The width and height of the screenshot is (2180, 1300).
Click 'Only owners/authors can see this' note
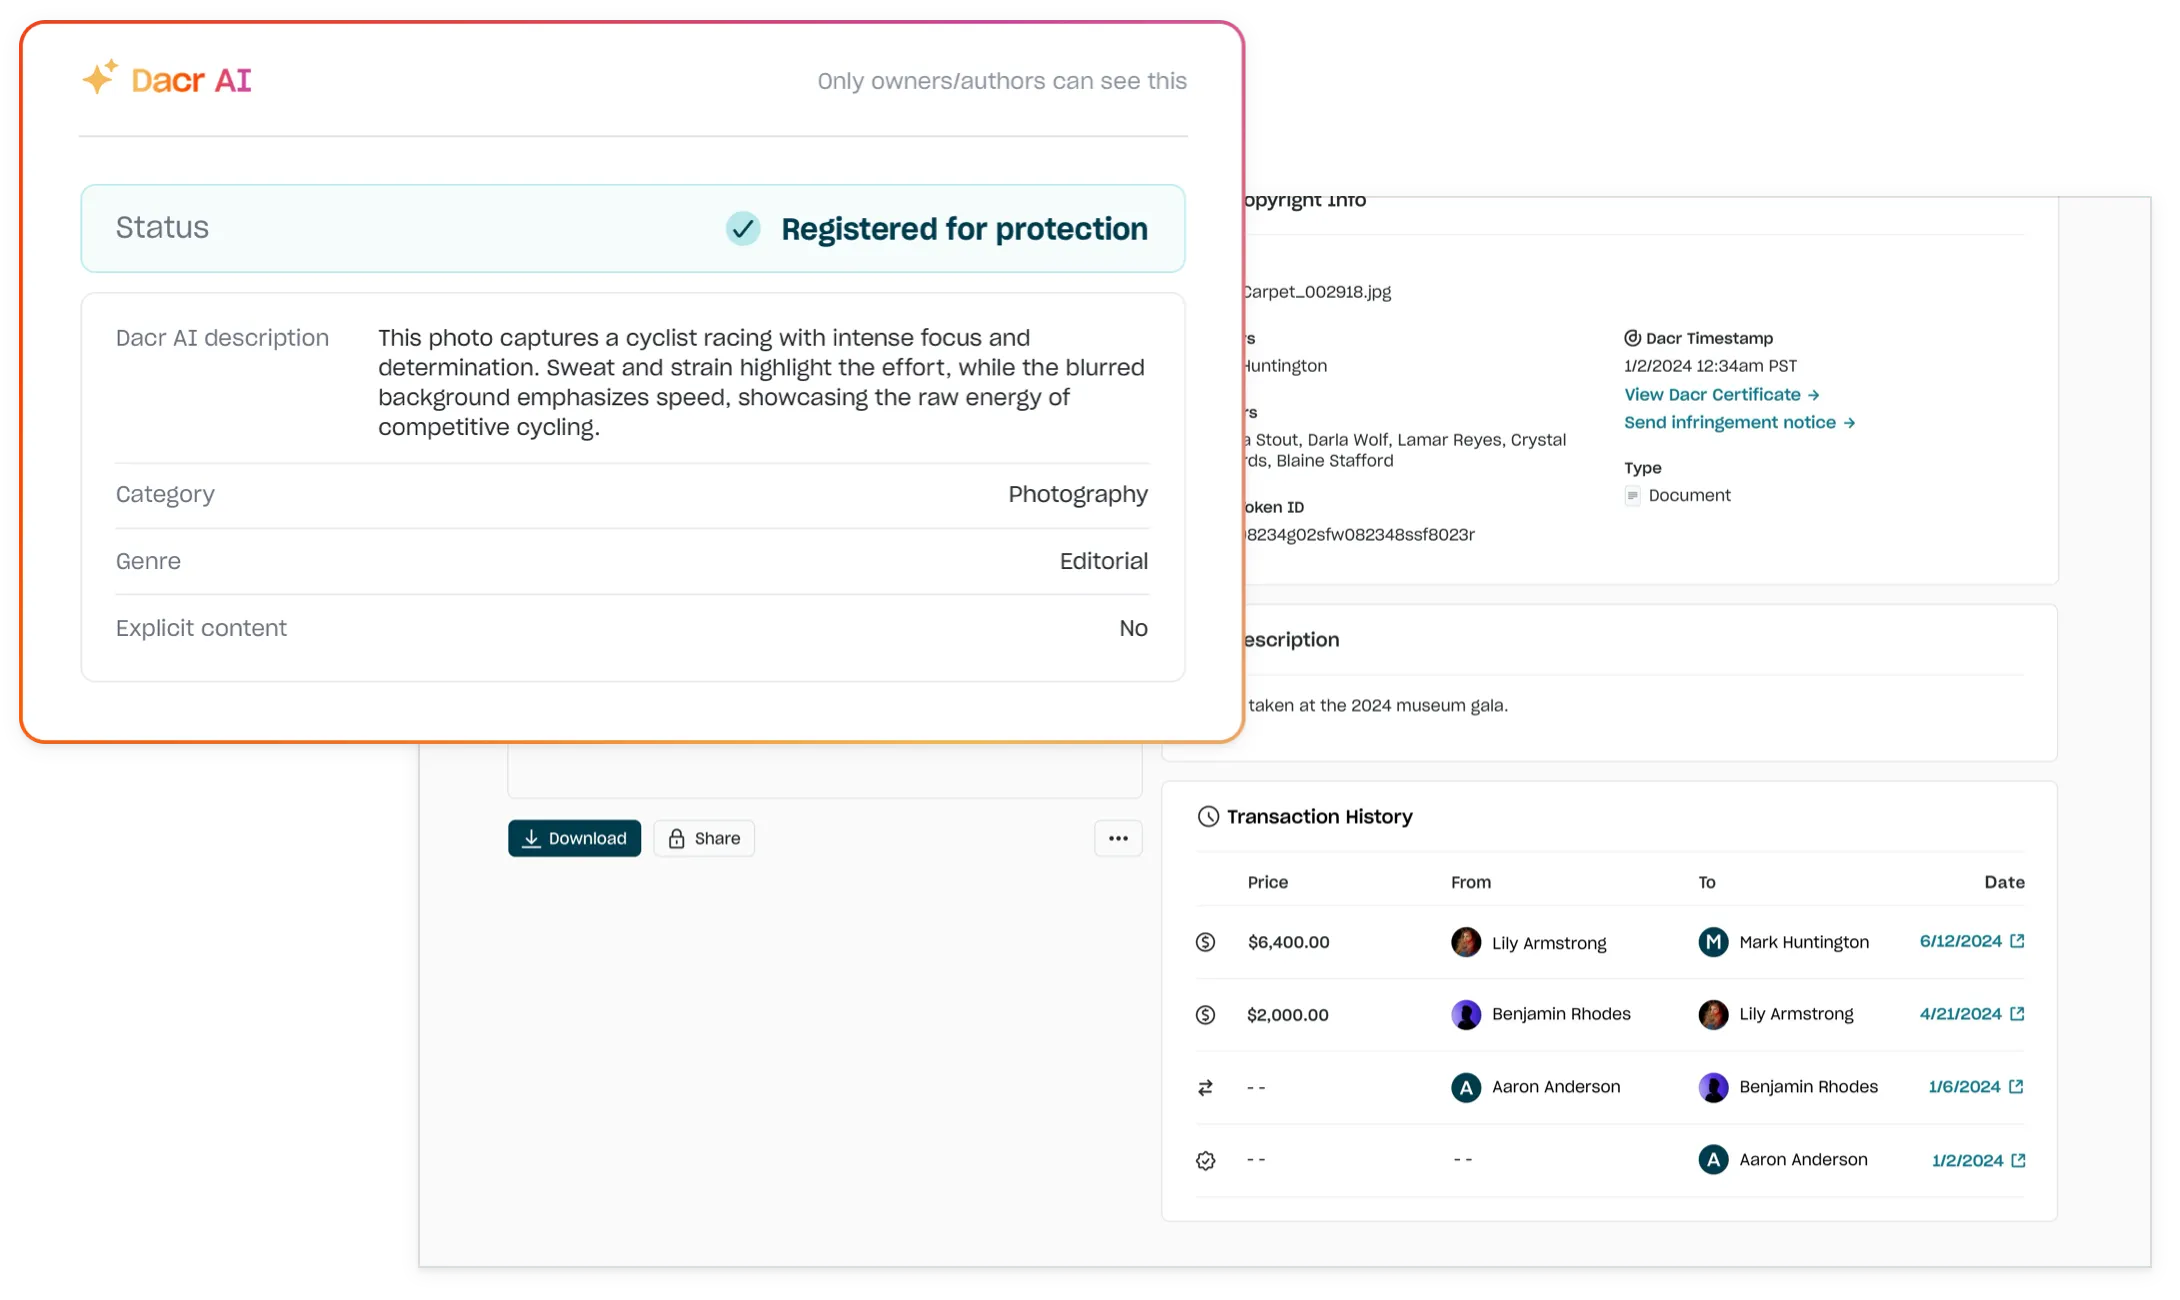point(1002,81)
